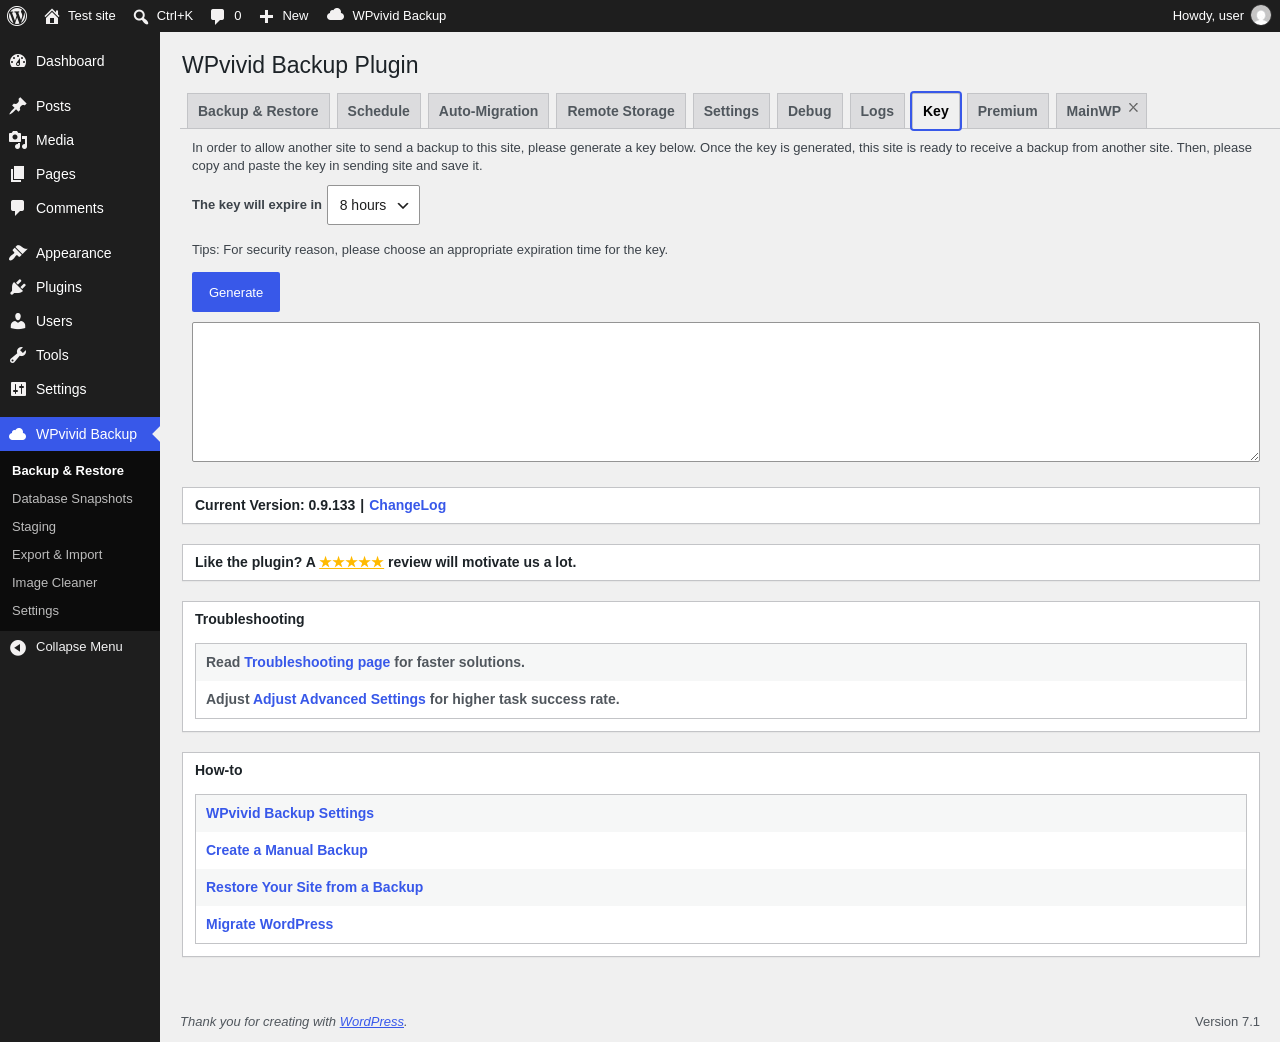1280x1042 pixels.
Task: Open the WordPress link in footer
Action: (372, 1021)
